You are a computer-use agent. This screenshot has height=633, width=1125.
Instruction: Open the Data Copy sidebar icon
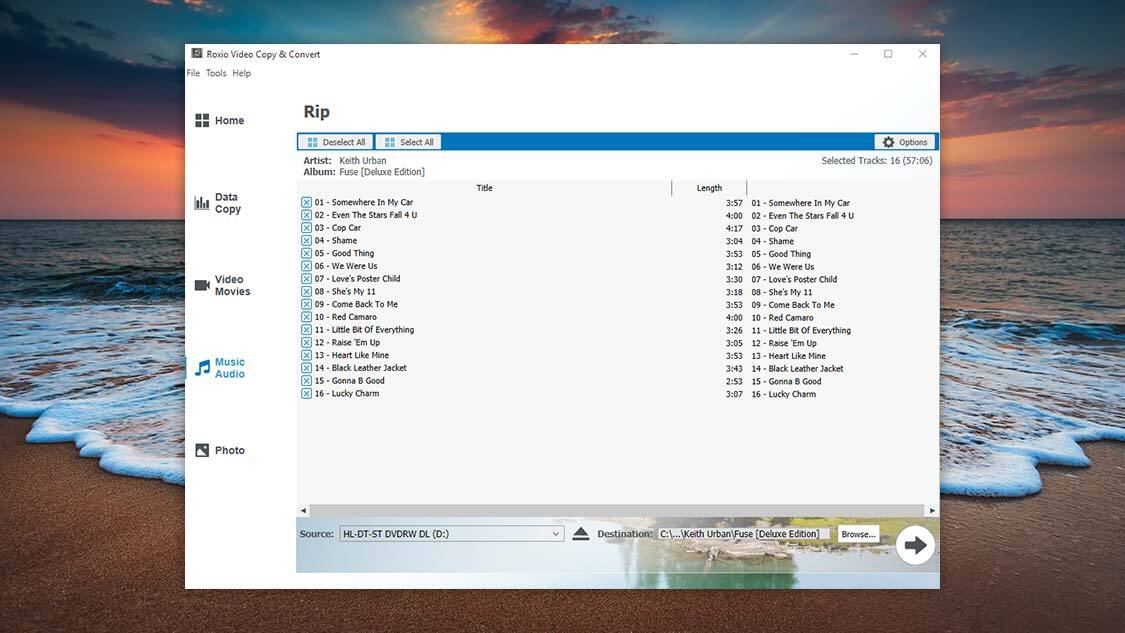coord(202,203)
